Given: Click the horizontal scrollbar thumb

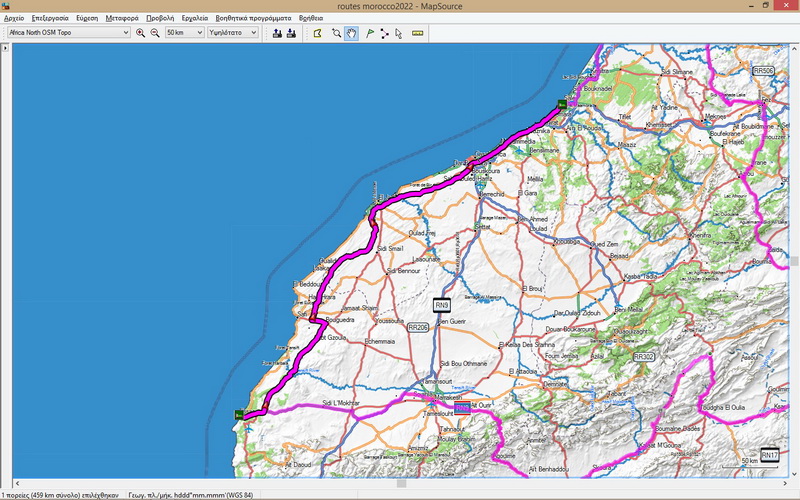Looking at the screenshot, I should [x=402, y=483].
